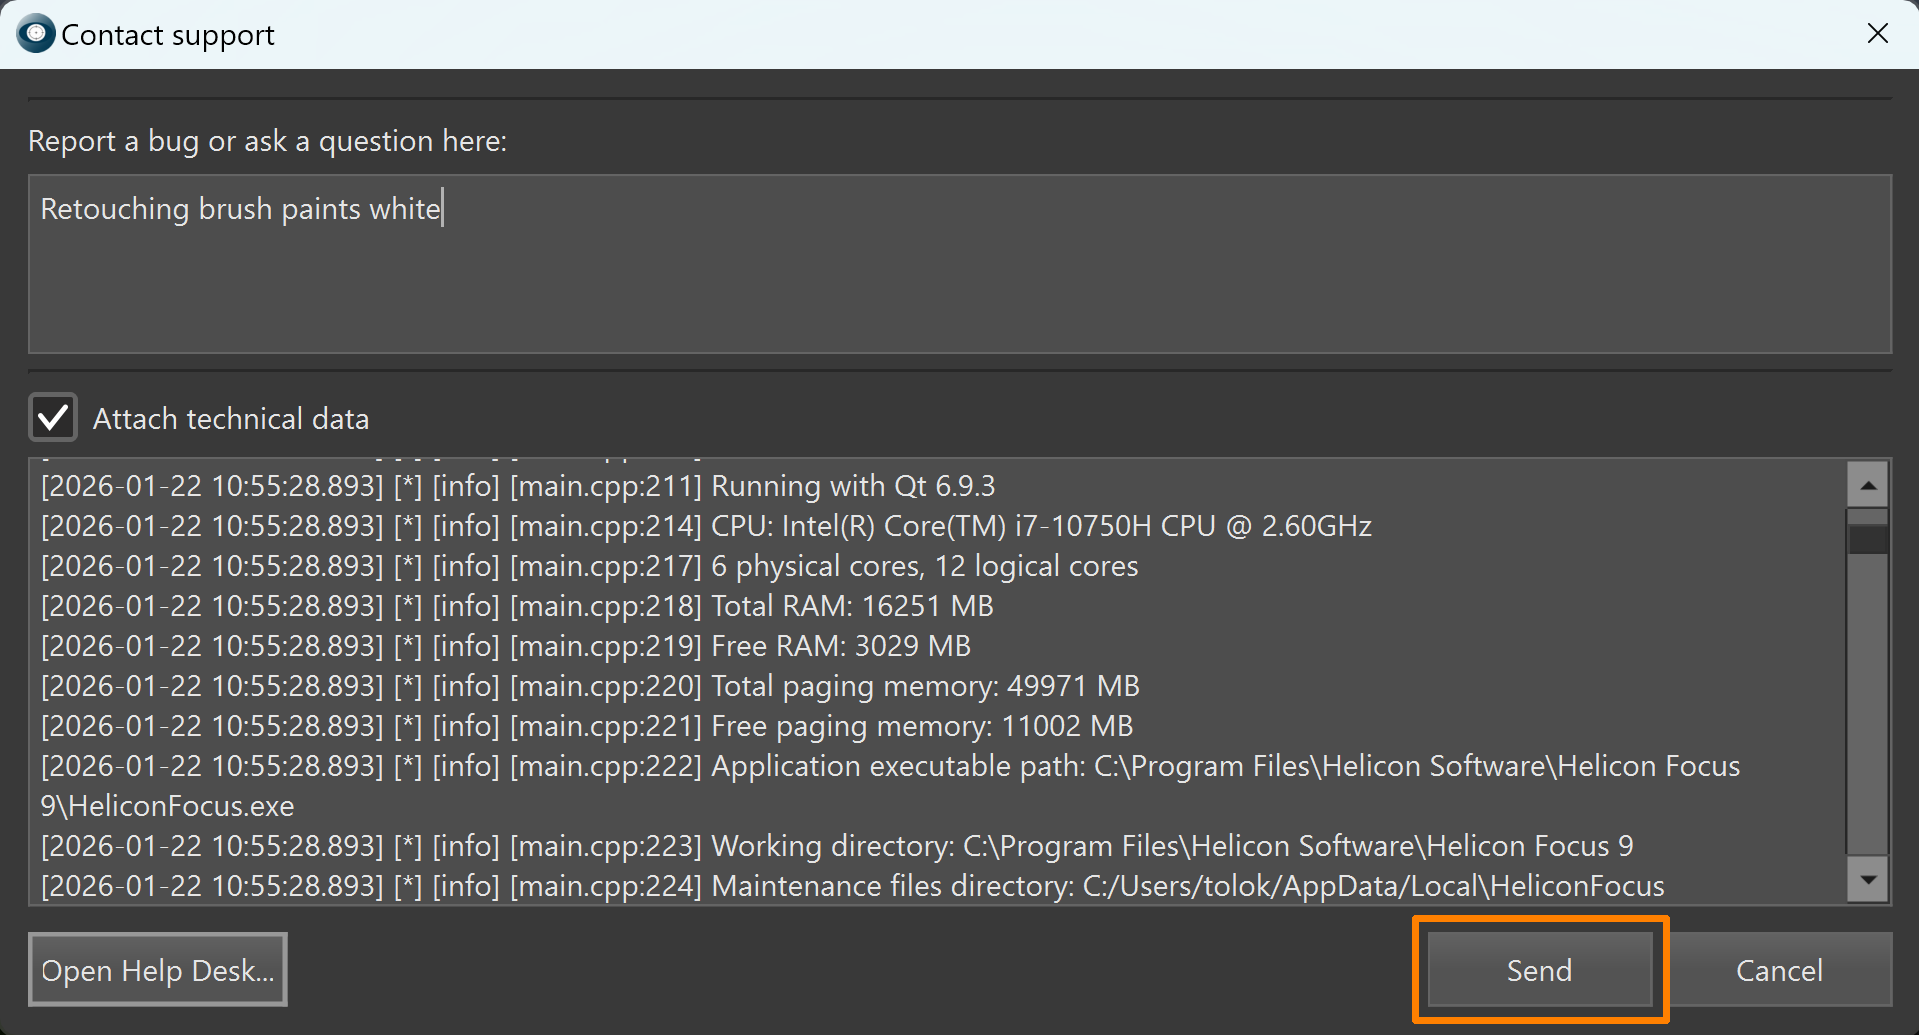This screenshot has height=1035, width=1919.
Task: Select the Total RAM 16251 MB log line
Action: point(517,606)
